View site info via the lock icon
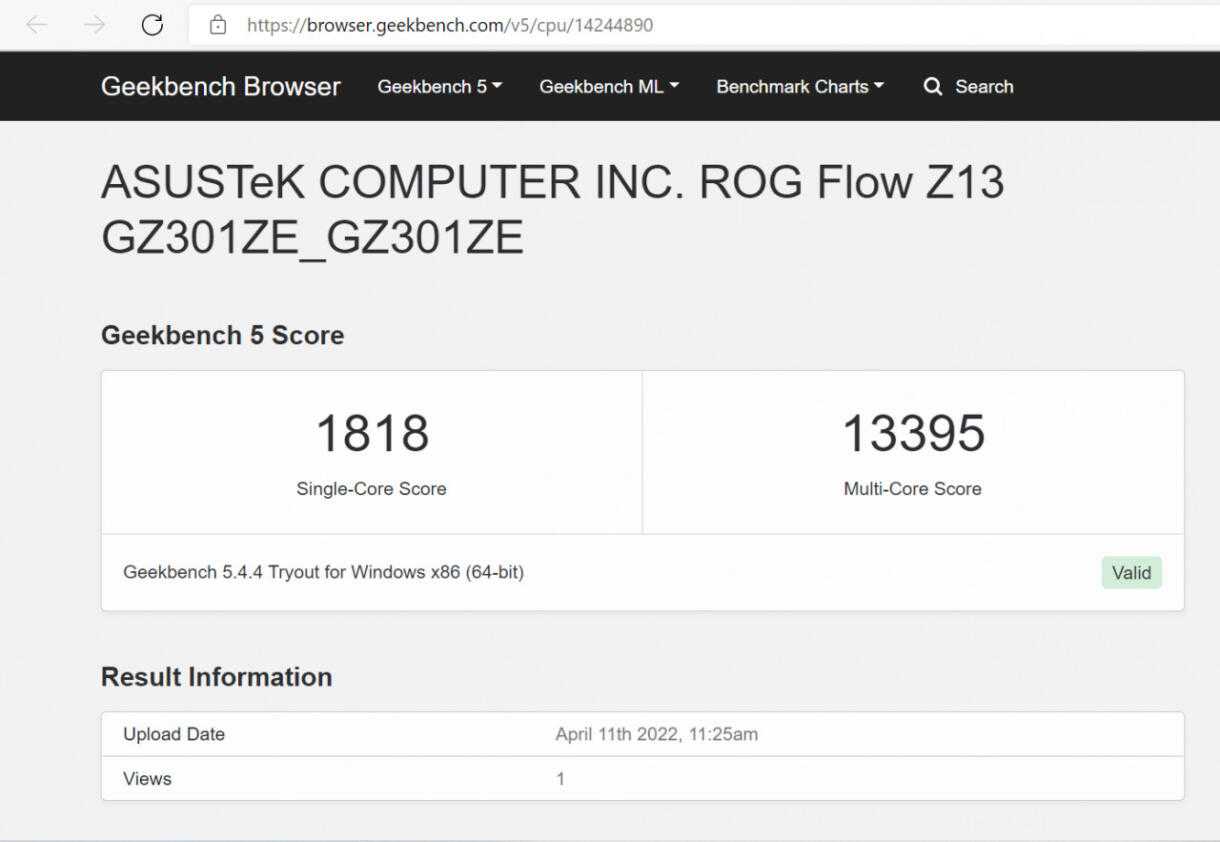The height and width of the screenshot is (842, 1220). (x=218, y=25)
